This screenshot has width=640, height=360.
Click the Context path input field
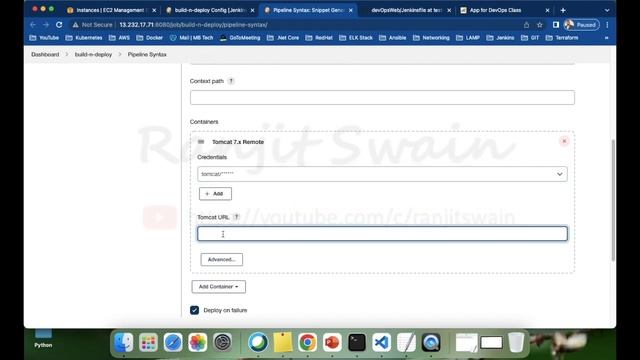pyautogui.click(x=382, y=98)
